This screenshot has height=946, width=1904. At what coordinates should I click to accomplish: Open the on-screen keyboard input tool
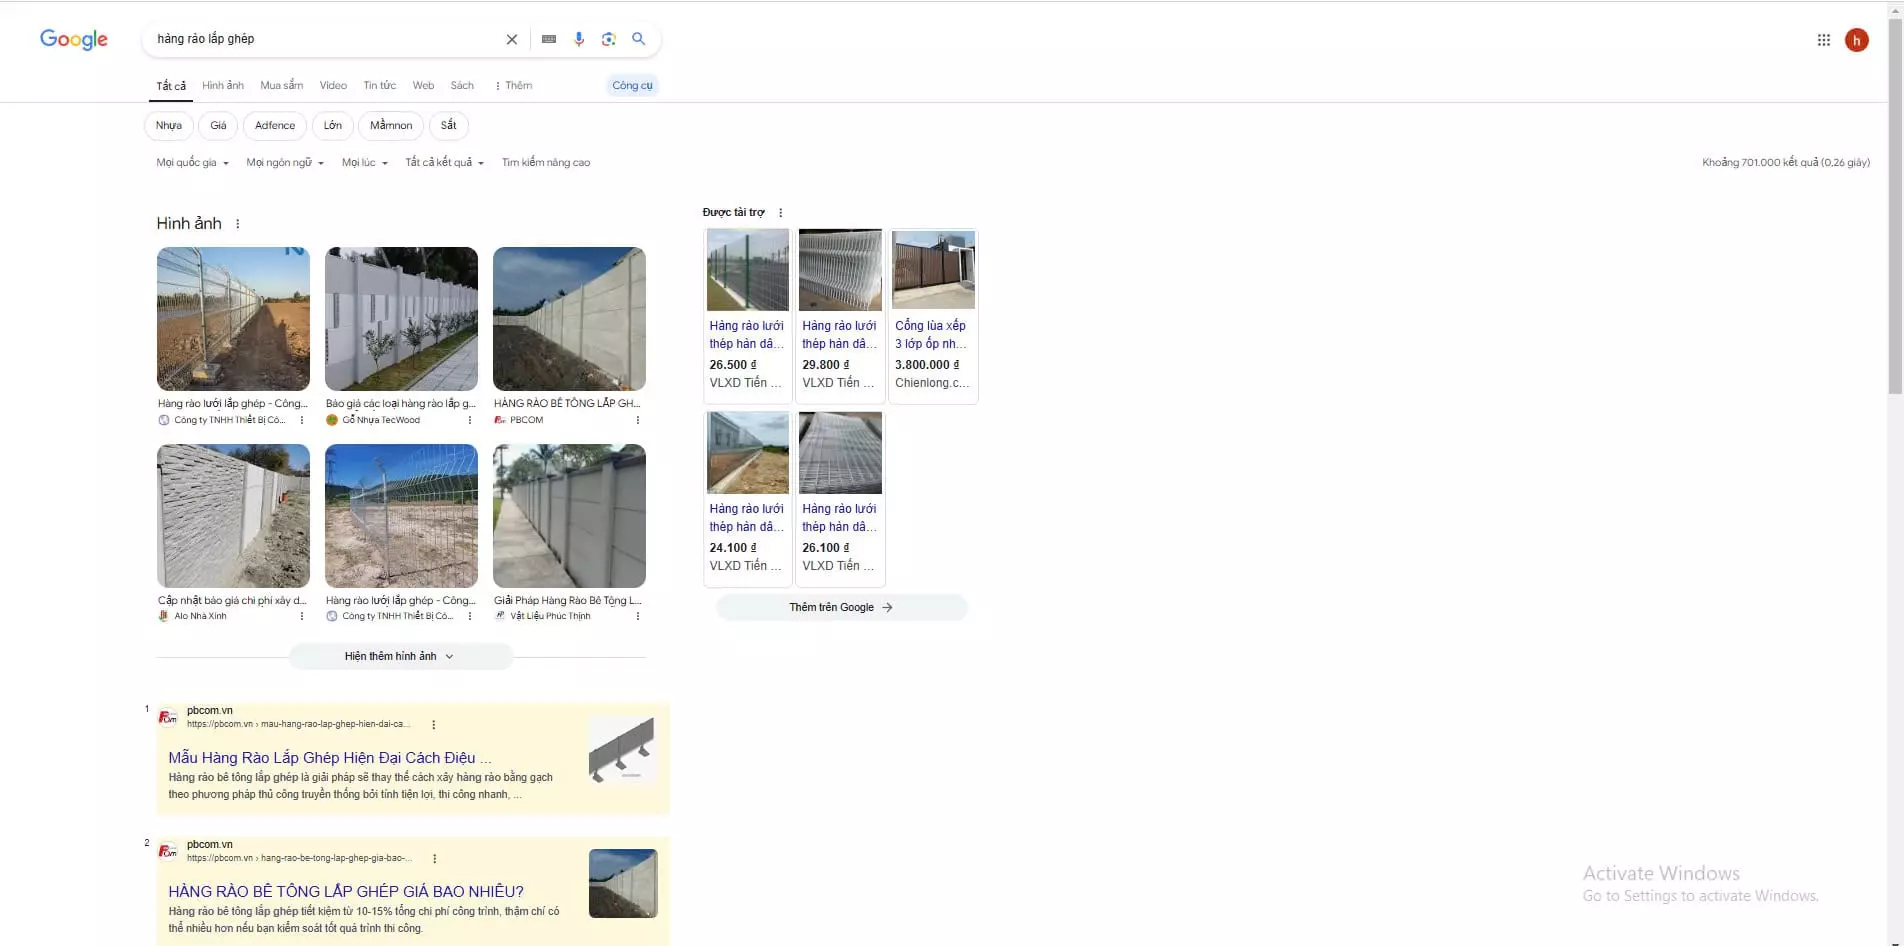[x=548, y=39]
